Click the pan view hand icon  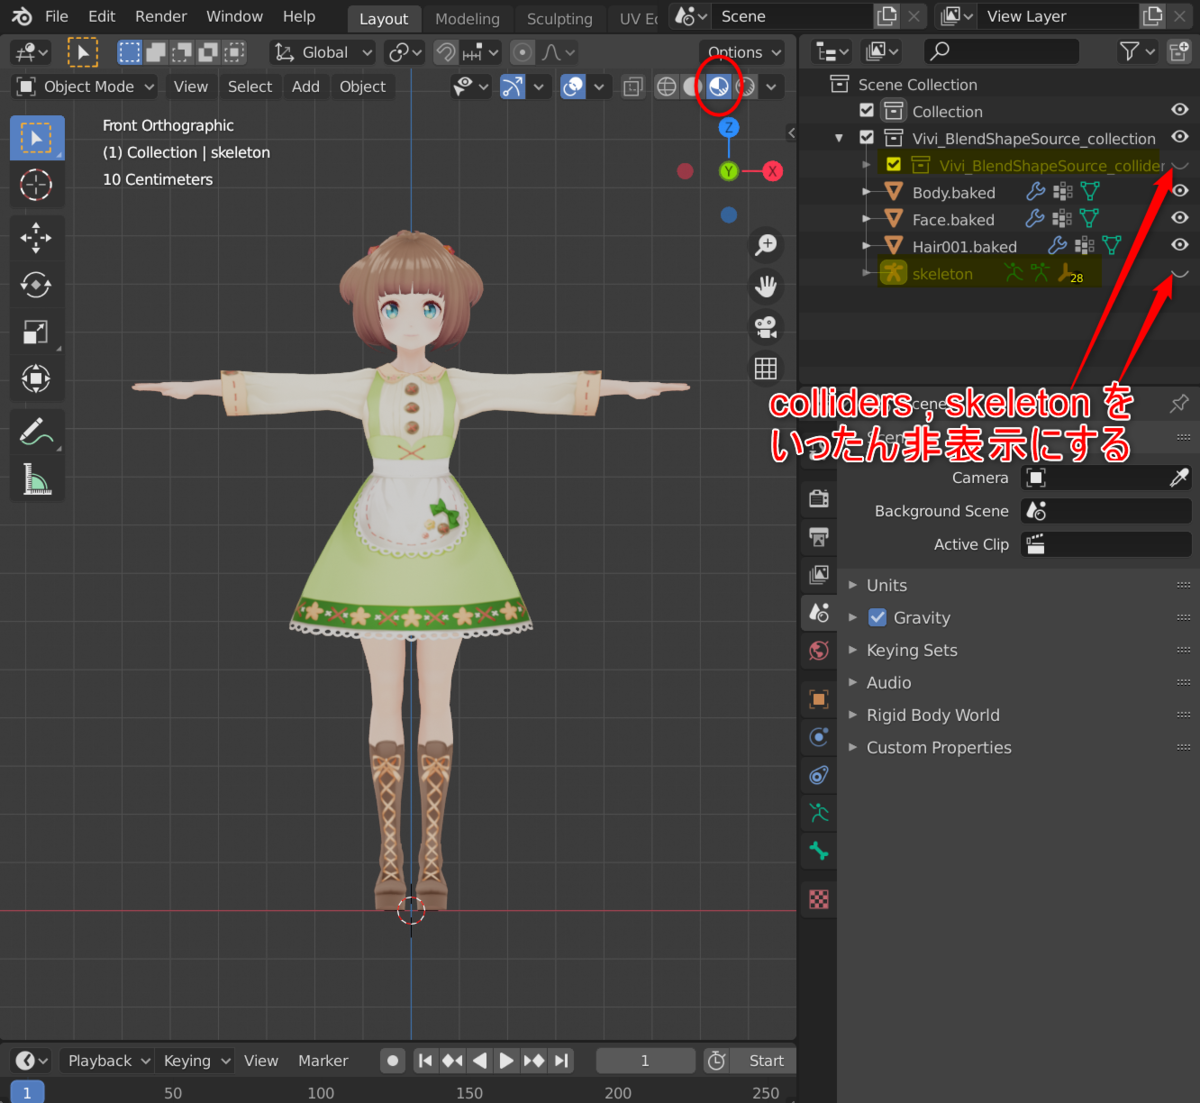coord(766,287)
